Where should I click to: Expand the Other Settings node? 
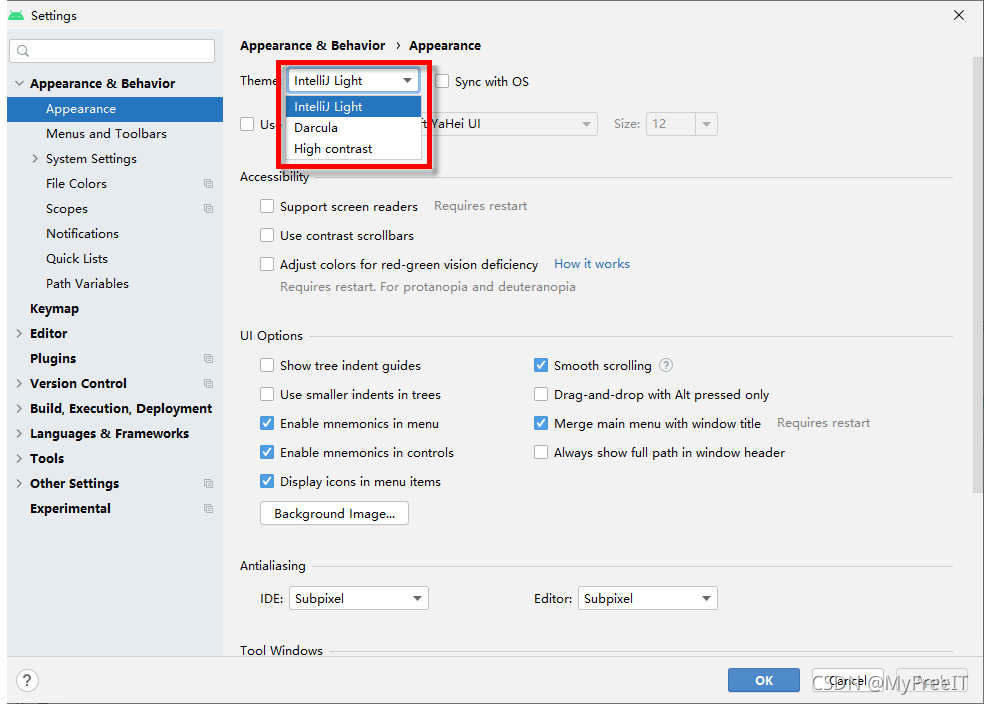pyautogui.click(x=19, y=483)
